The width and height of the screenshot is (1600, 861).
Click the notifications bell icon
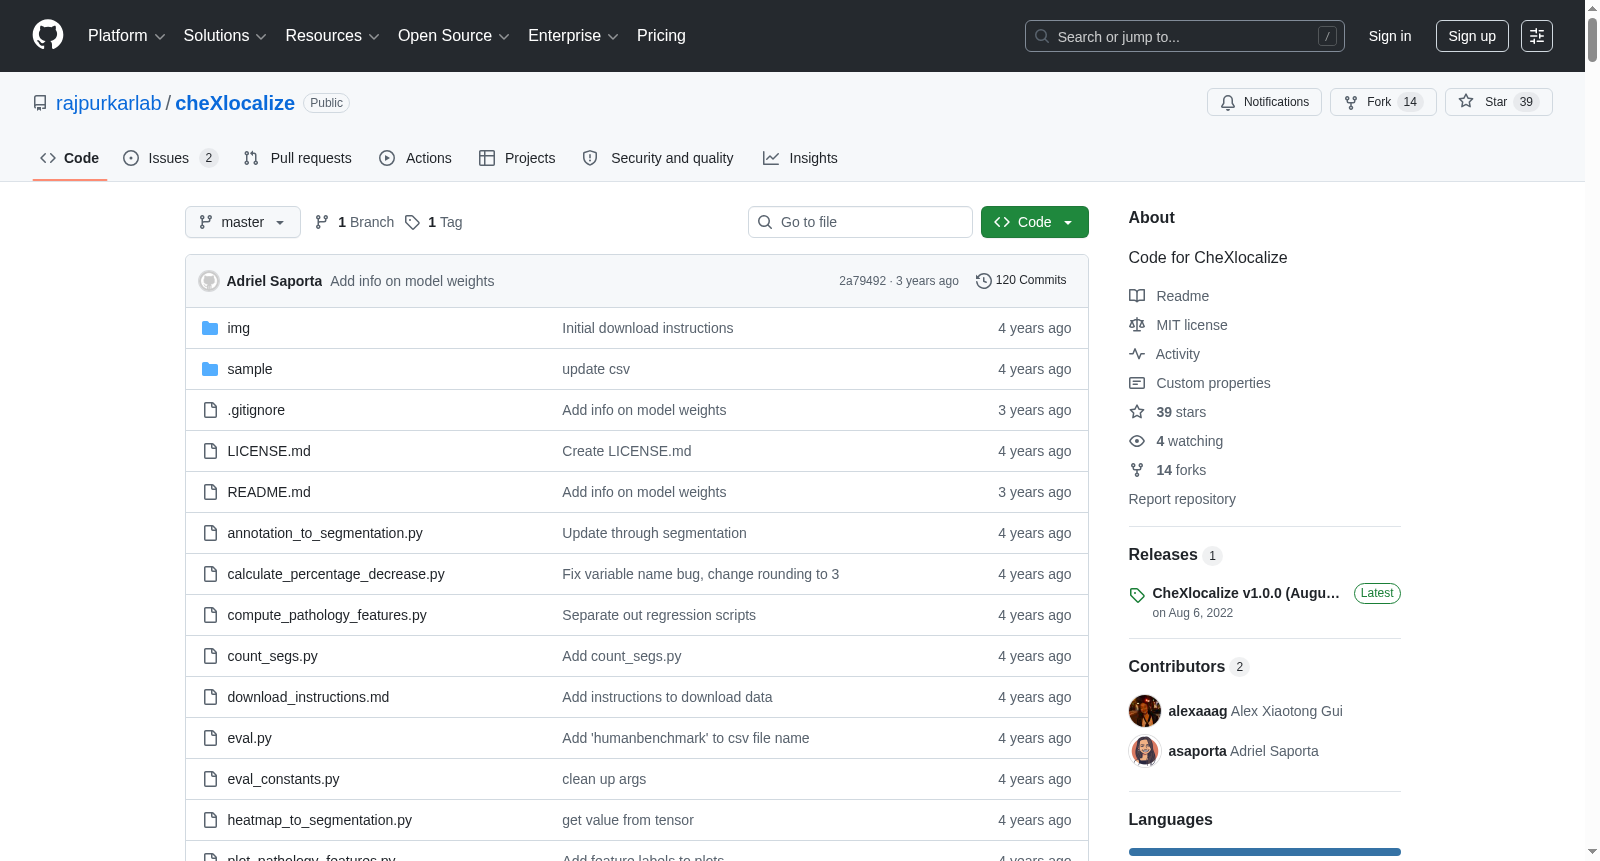[1228, 102]
